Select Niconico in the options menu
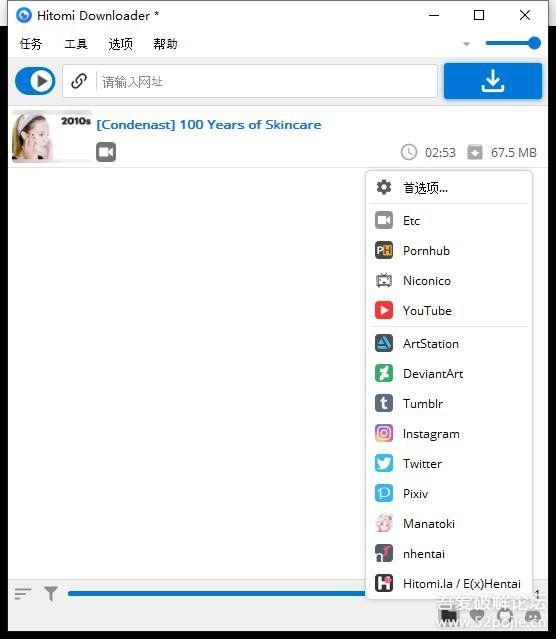This screenshot has width=556, height=639. [449, 280]
